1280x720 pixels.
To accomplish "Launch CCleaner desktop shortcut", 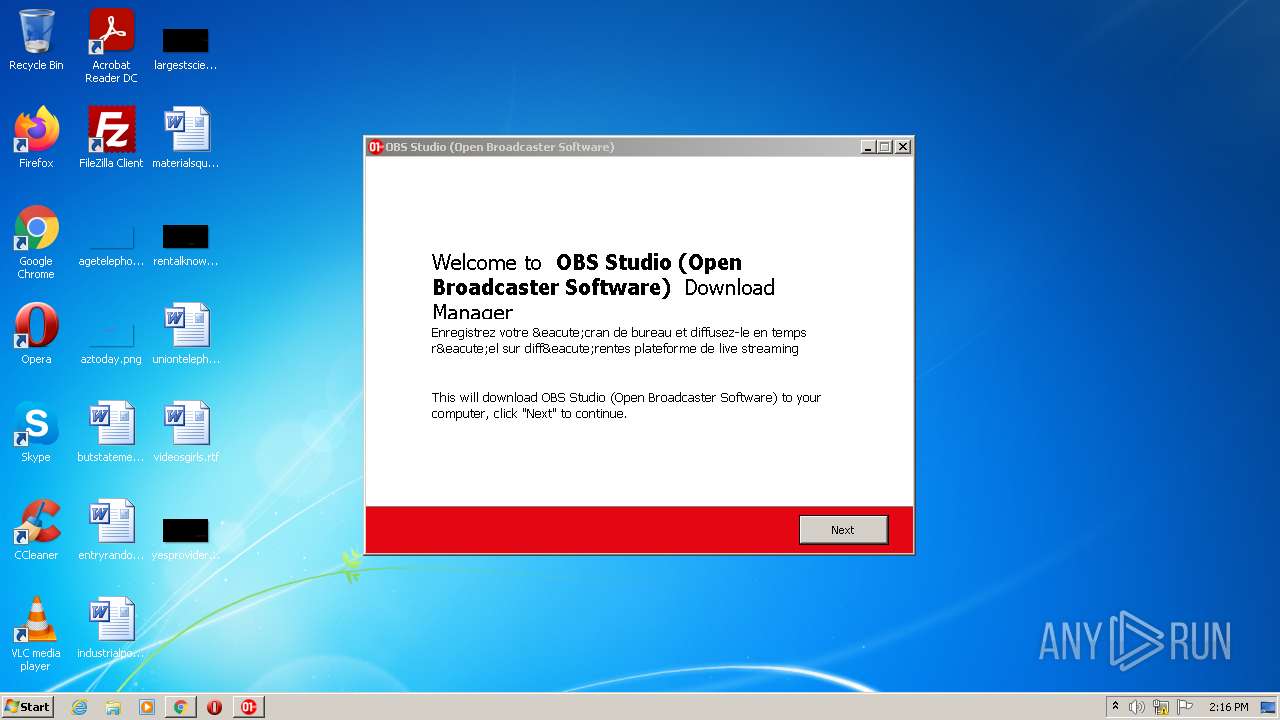I will (x=36, y=530).
